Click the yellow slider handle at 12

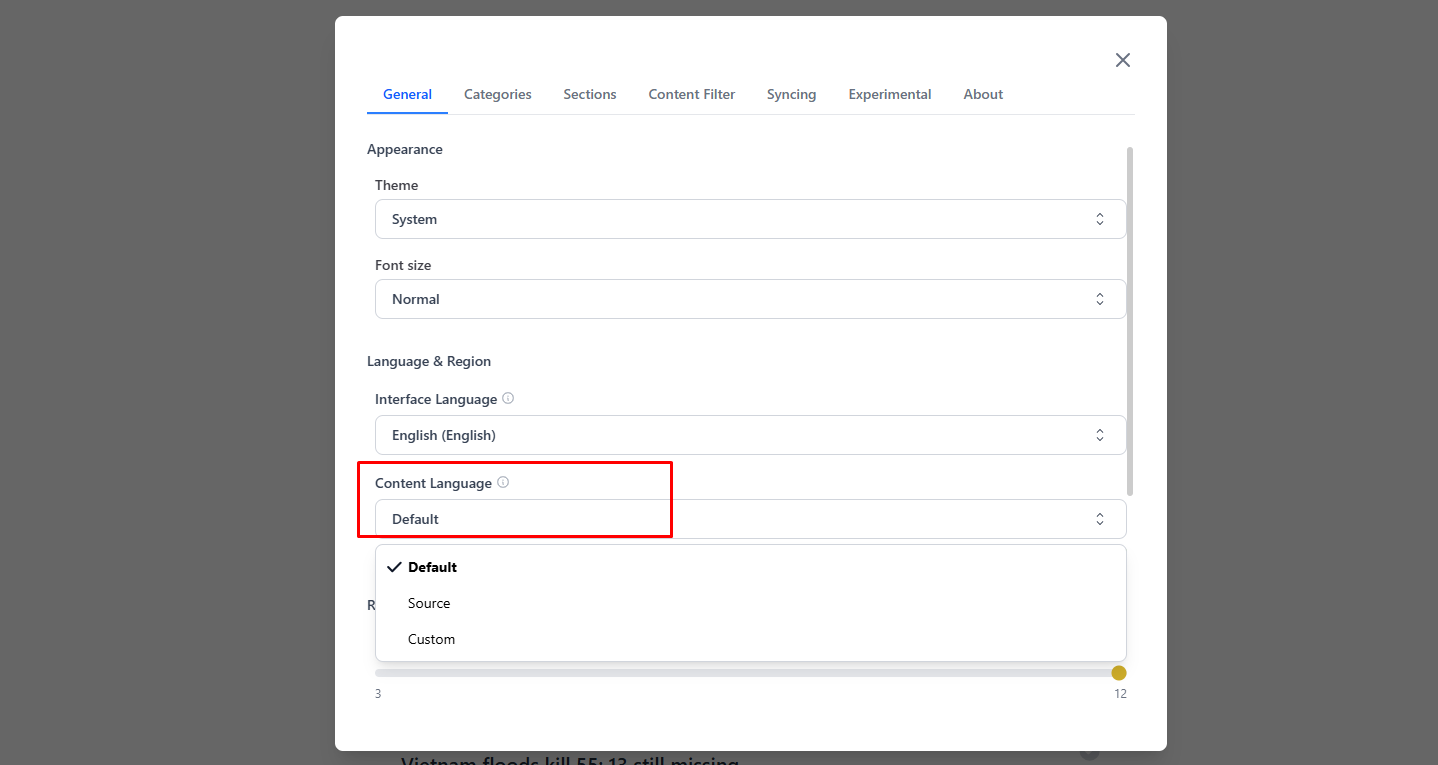[1119, 673]
